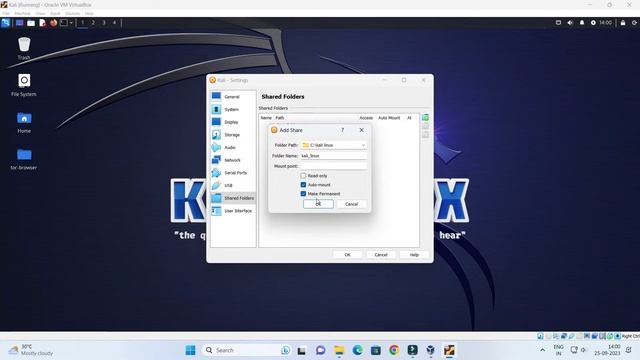
Task: Click the green add shared folder icon
Action: [x=425, y=118]
